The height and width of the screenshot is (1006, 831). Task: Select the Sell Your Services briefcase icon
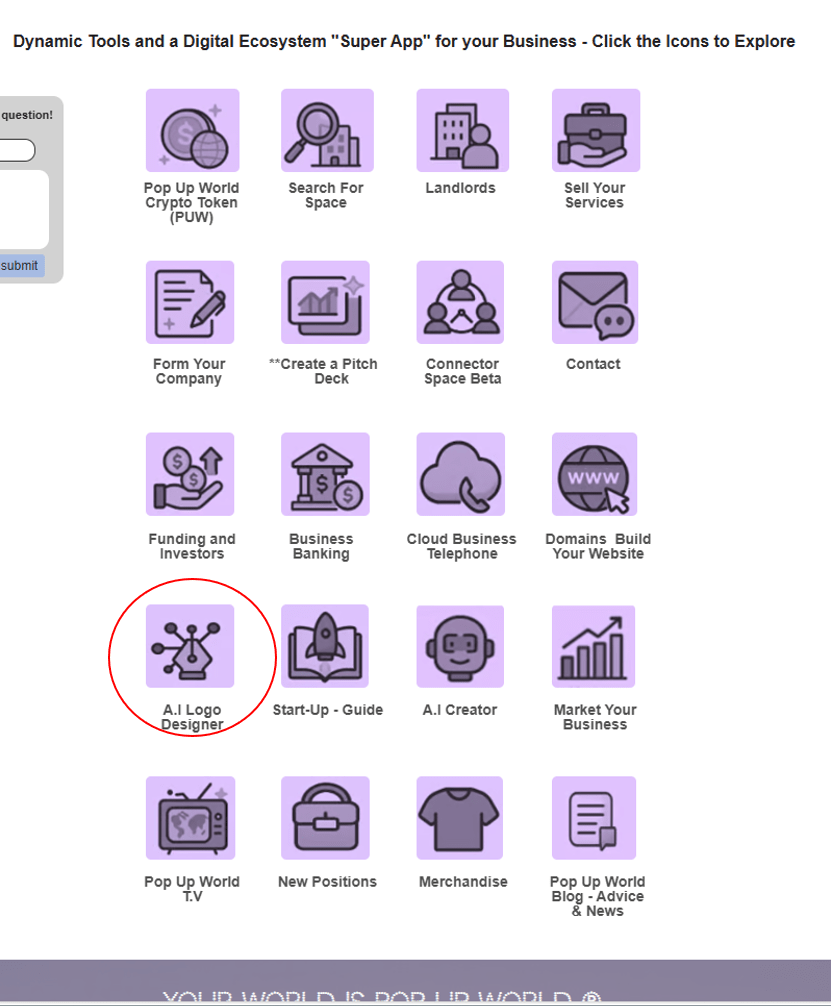[596, 131]
